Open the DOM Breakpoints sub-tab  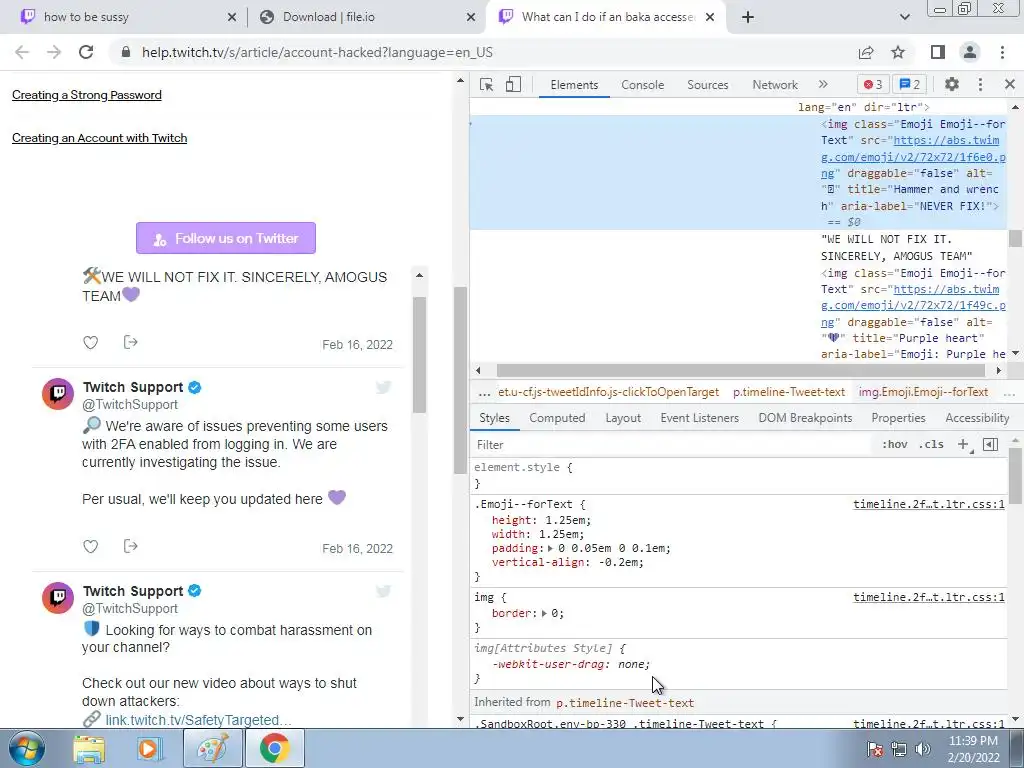coord(805,418)
